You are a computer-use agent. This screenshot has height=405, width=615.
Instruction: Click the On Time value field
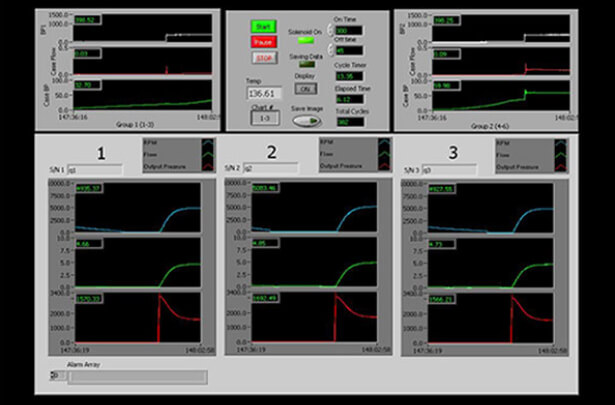pos(349,30)
